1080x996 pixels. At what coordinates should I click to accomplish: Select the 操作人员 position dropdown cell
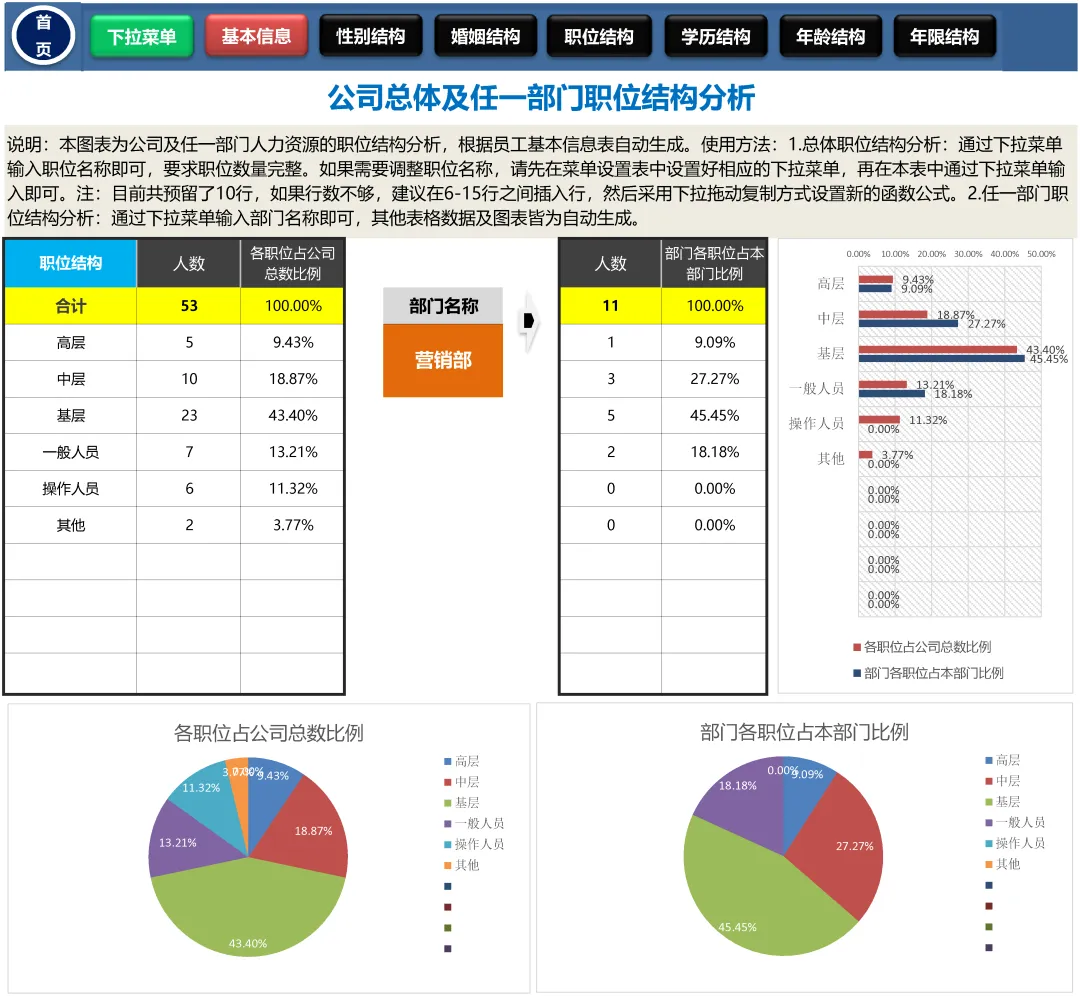[x=70, y=488]
